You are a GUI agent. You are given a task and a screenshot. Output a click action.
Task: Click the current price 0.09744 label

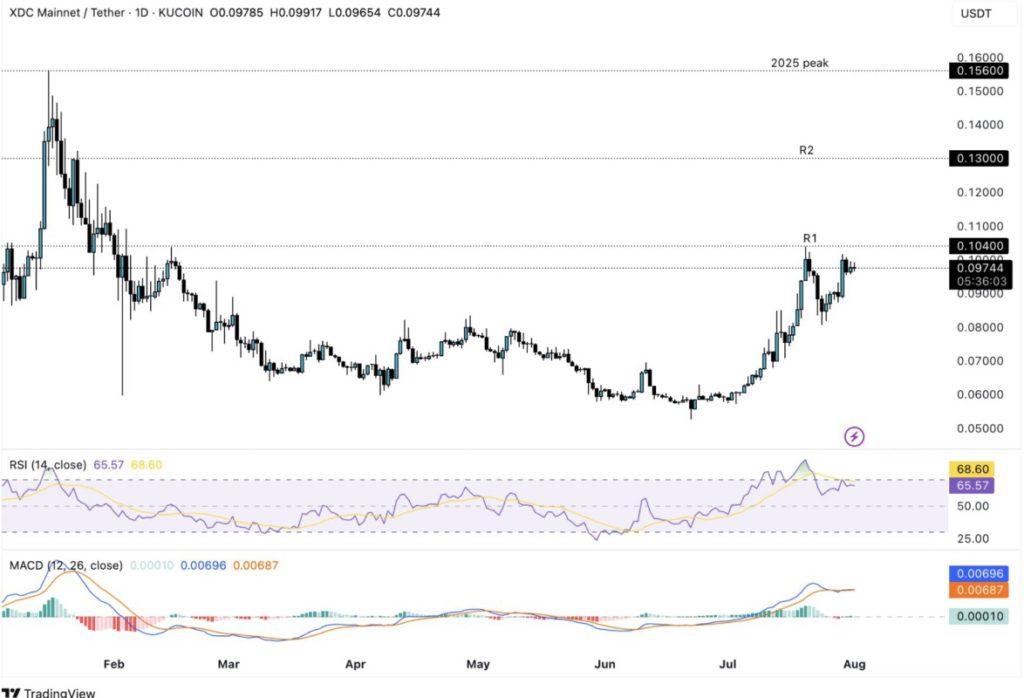pos(979,268)
